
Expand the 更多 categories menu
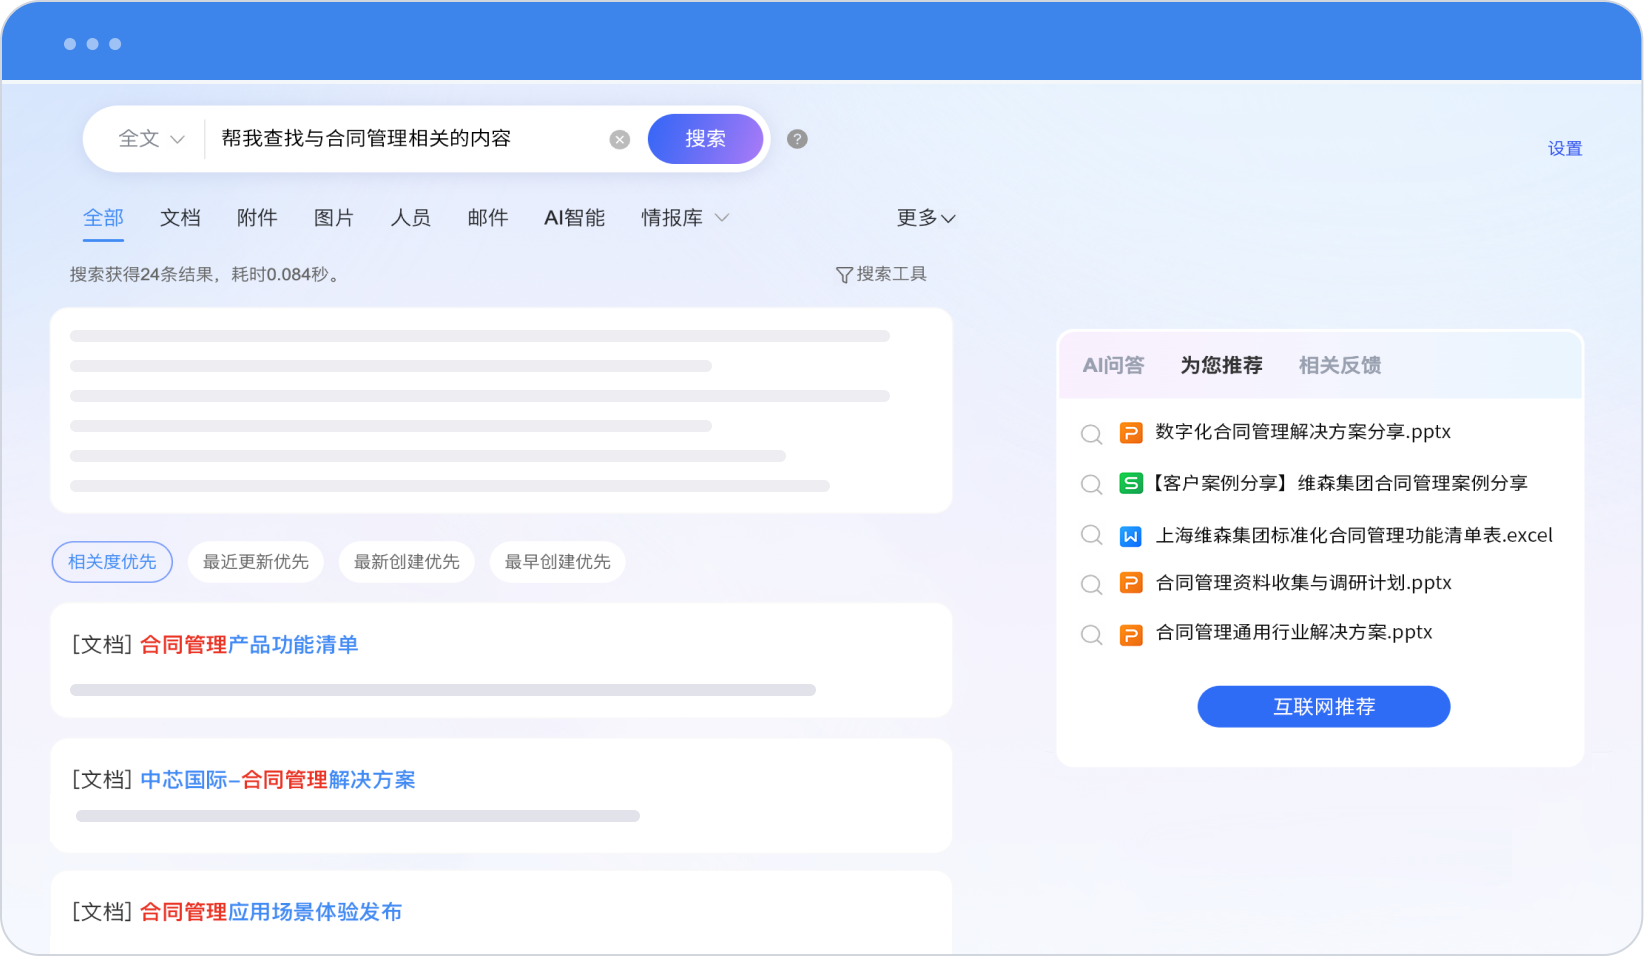point(926,218)
